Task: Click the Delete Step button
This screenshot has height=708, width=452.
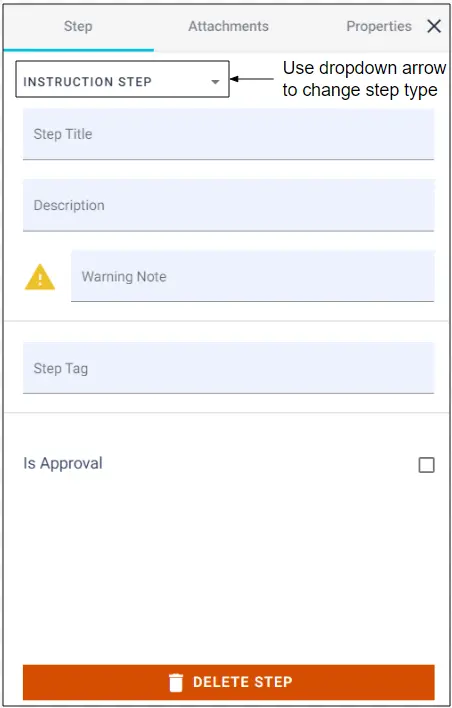Action: click(228, 682)
